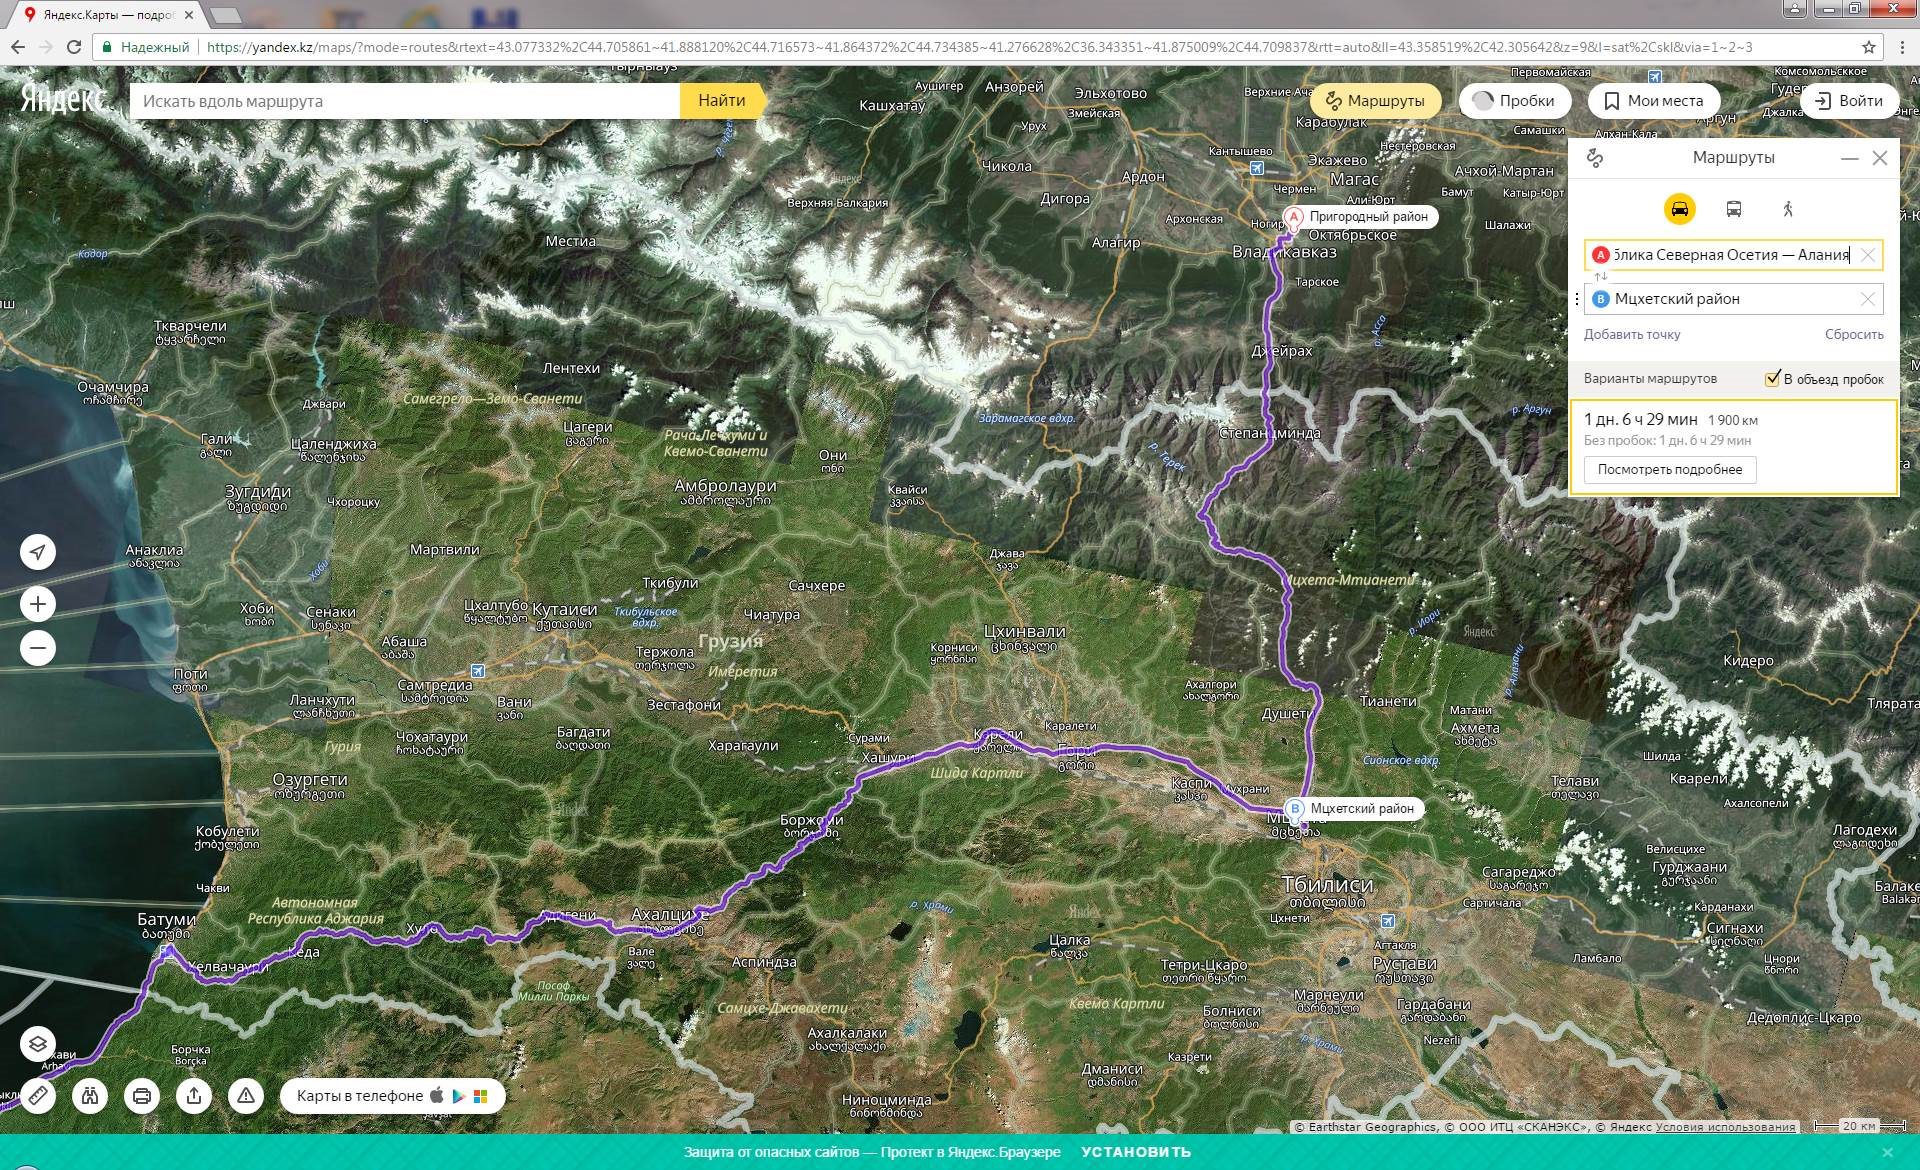1920x1170 pixels.
Task: Clear Мцхетский район point B field
Action: (x=1867, y=299)
